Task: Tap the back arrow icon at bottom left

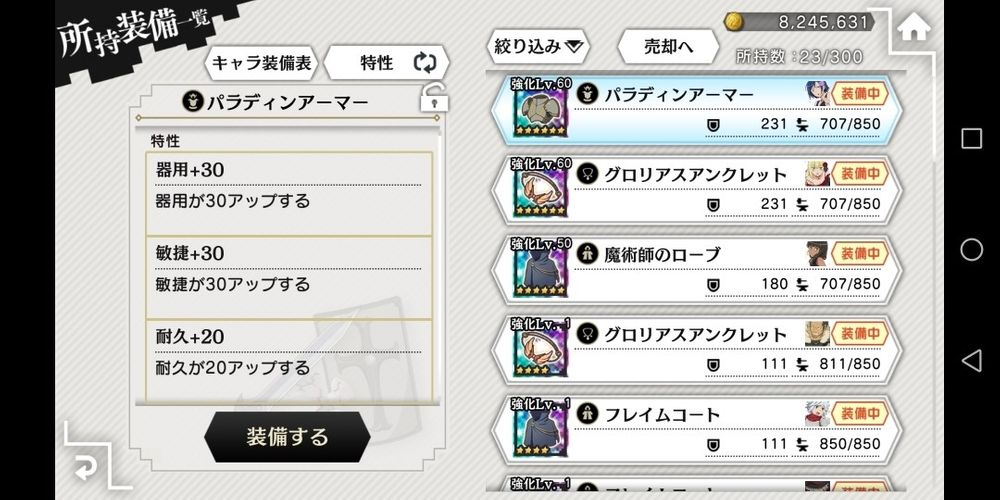Action: click(x=88, y=465)
